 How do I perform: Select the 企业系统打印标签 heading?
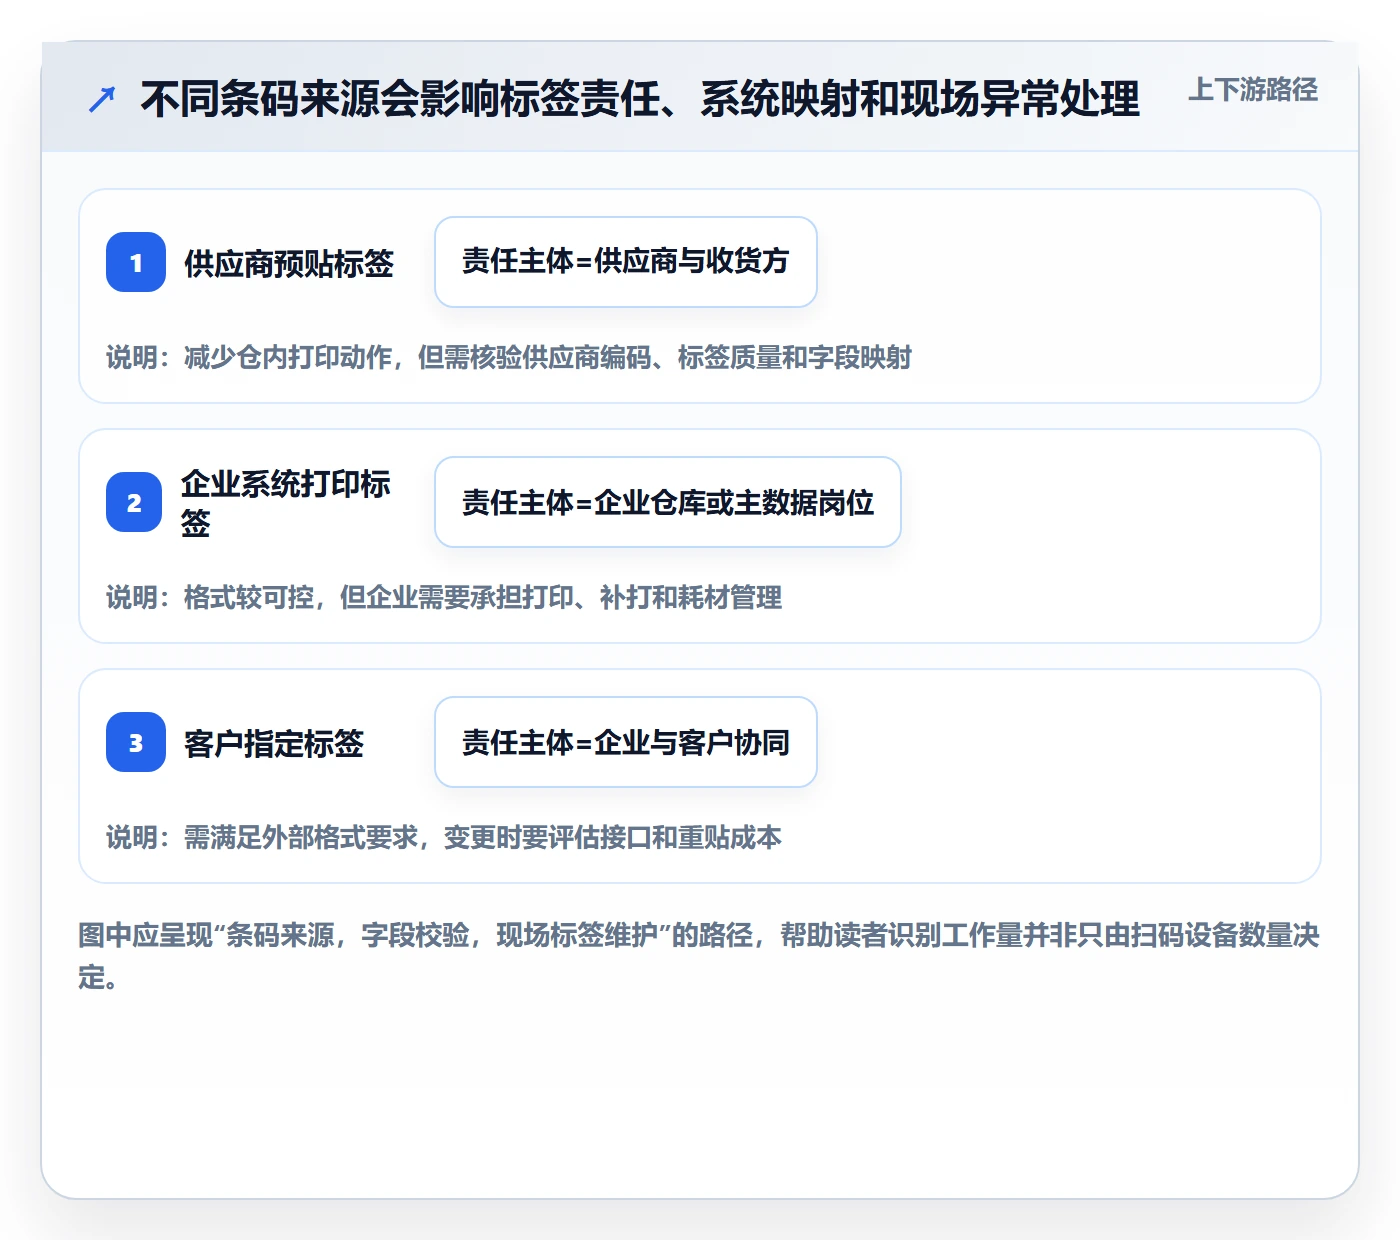[286, 503]
